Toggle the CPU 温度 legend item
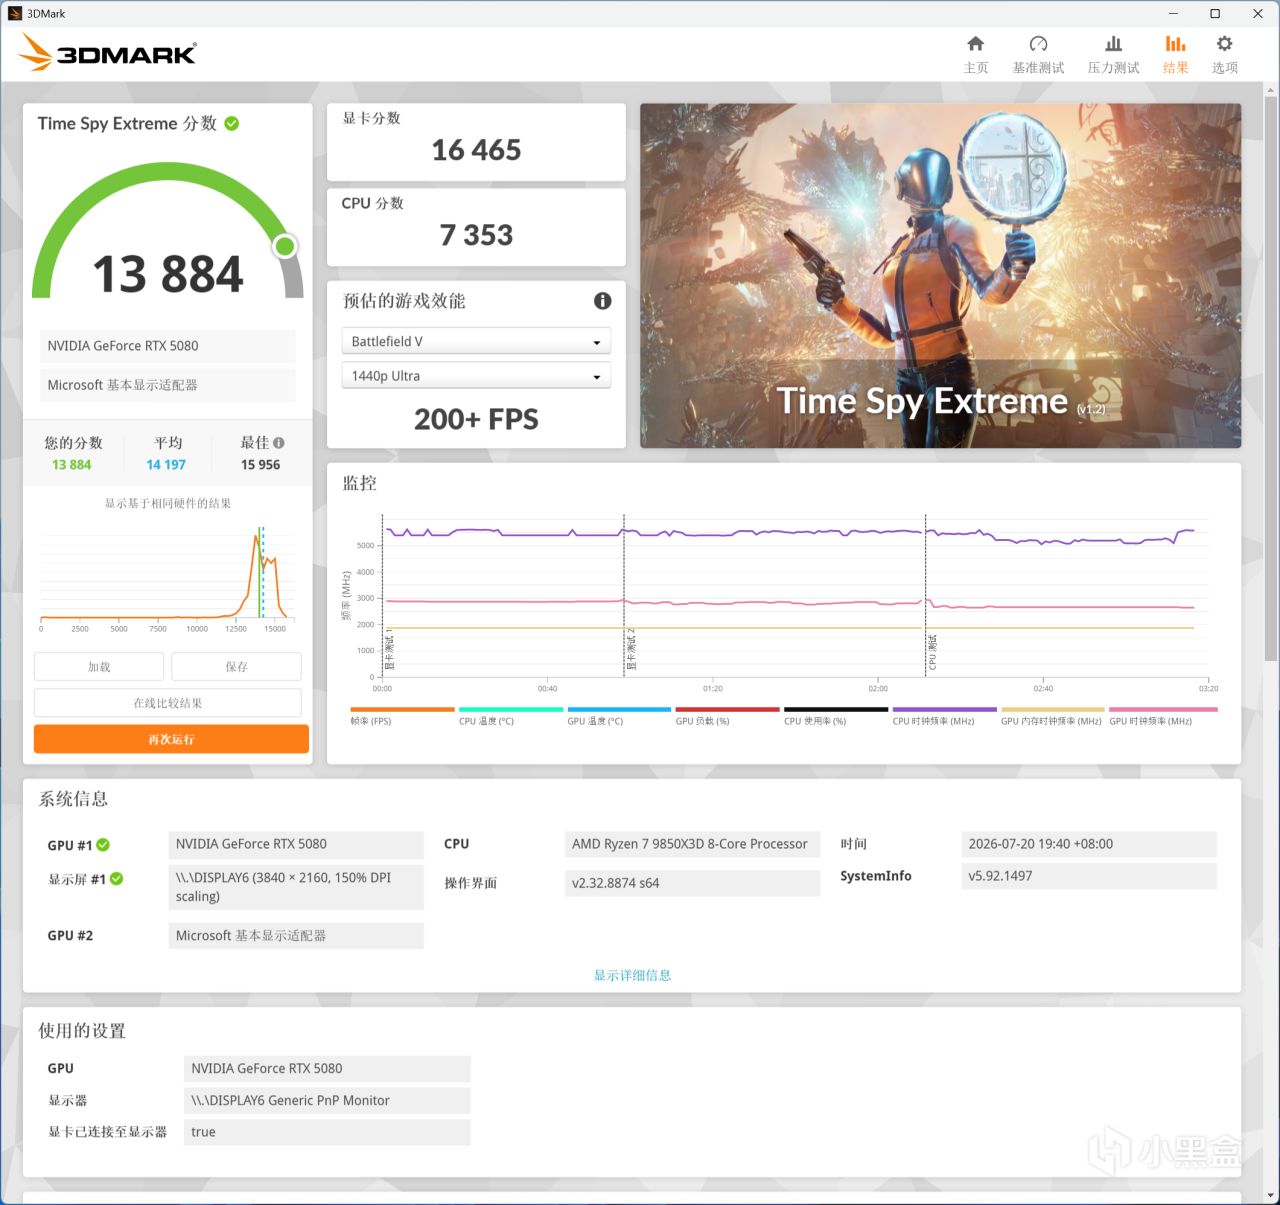Screen dimensions: 1280x1205 coord(510,716)
